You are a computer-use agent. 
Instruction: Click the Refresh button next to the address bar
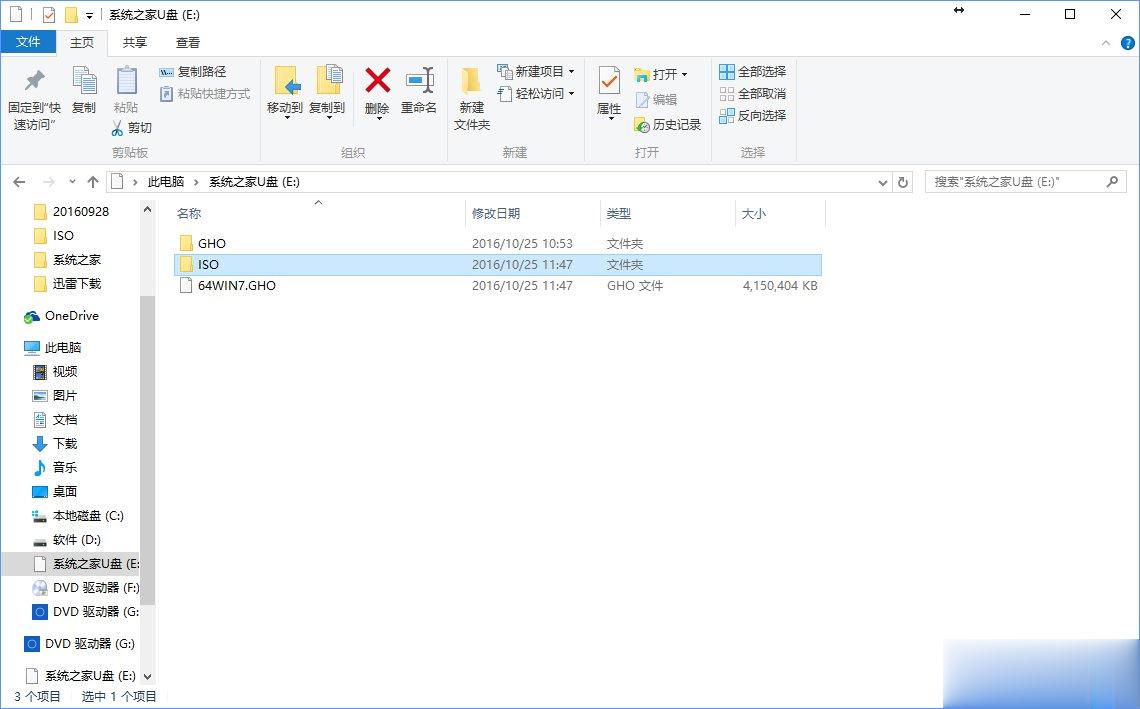click(903, 183)
